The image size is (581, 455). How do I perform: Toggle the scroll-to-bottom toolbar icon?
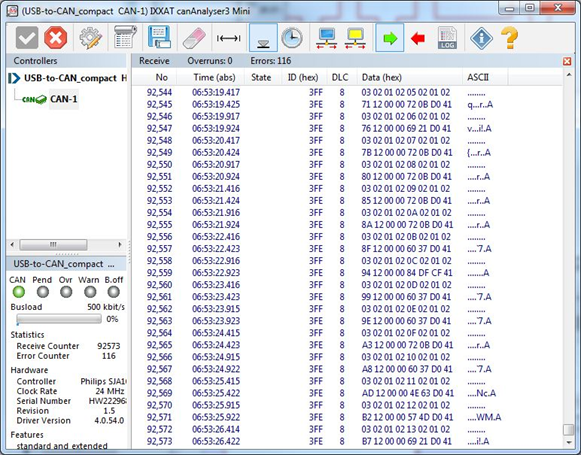[x=263, y=38]
